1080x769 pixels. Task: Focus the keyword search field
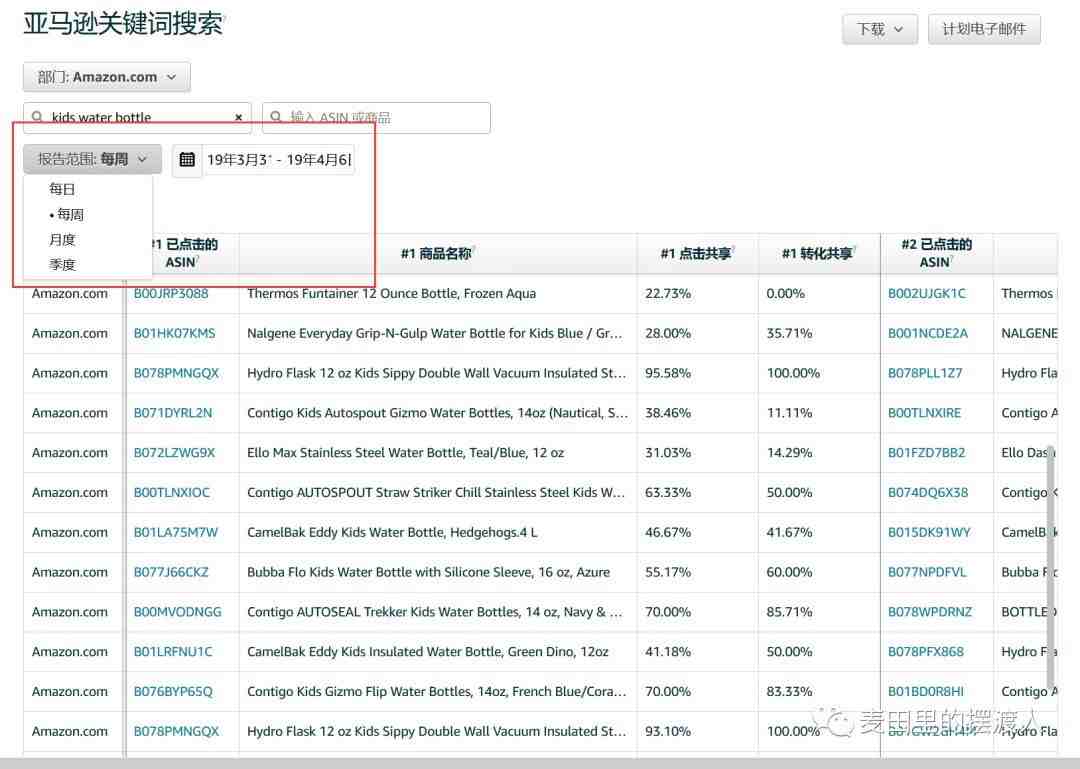(x=137, y=118)
